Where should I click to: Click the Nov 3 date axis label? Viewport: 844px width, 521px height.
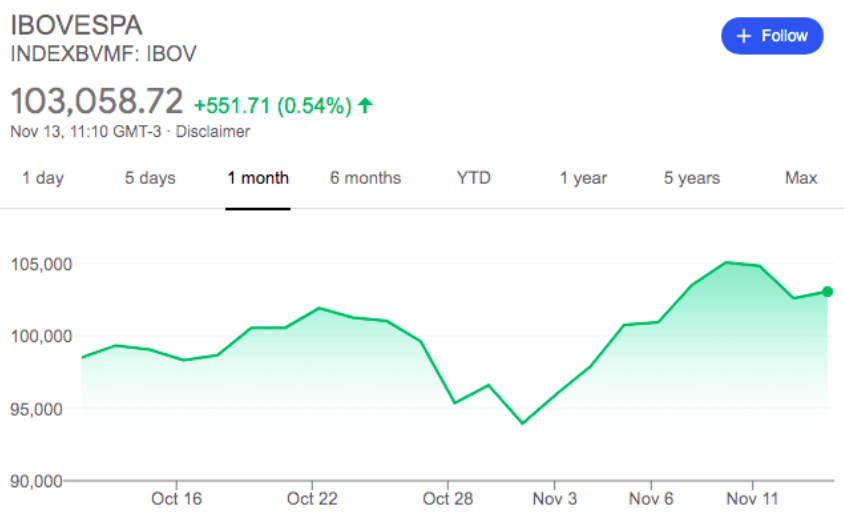pyautogui.click(x=555, y=498)
